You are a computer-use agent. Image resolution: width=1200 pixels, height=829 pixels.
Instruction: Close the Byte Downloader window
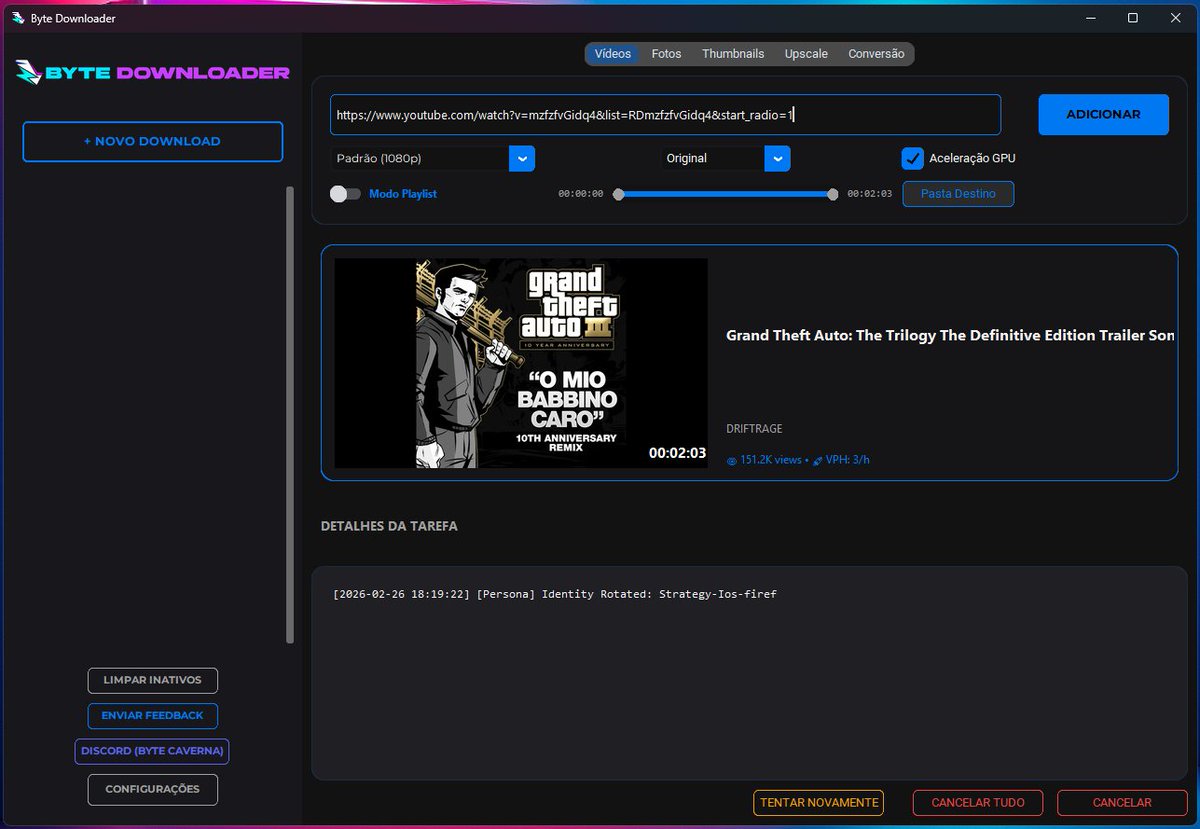[1176, 18]
